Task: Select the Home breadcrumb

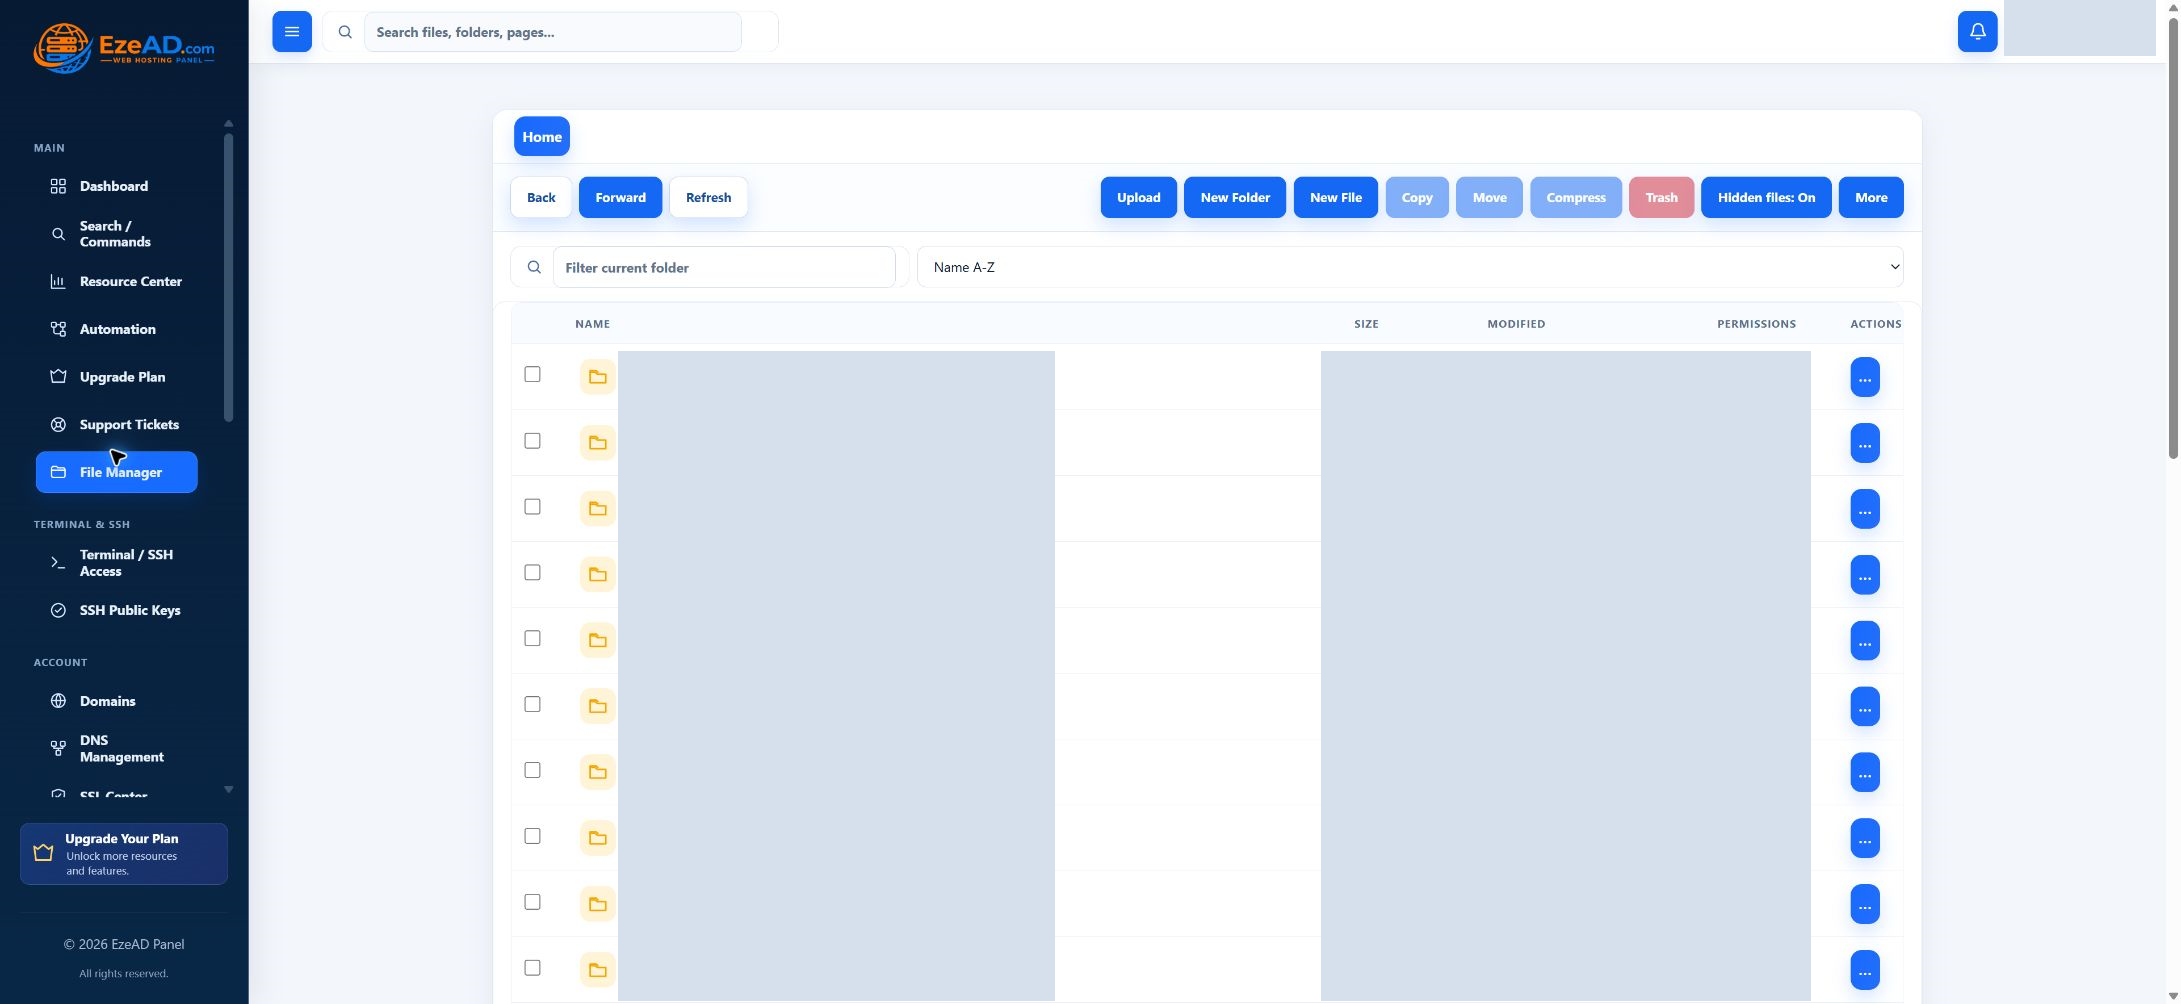Action: pos(542,136)
